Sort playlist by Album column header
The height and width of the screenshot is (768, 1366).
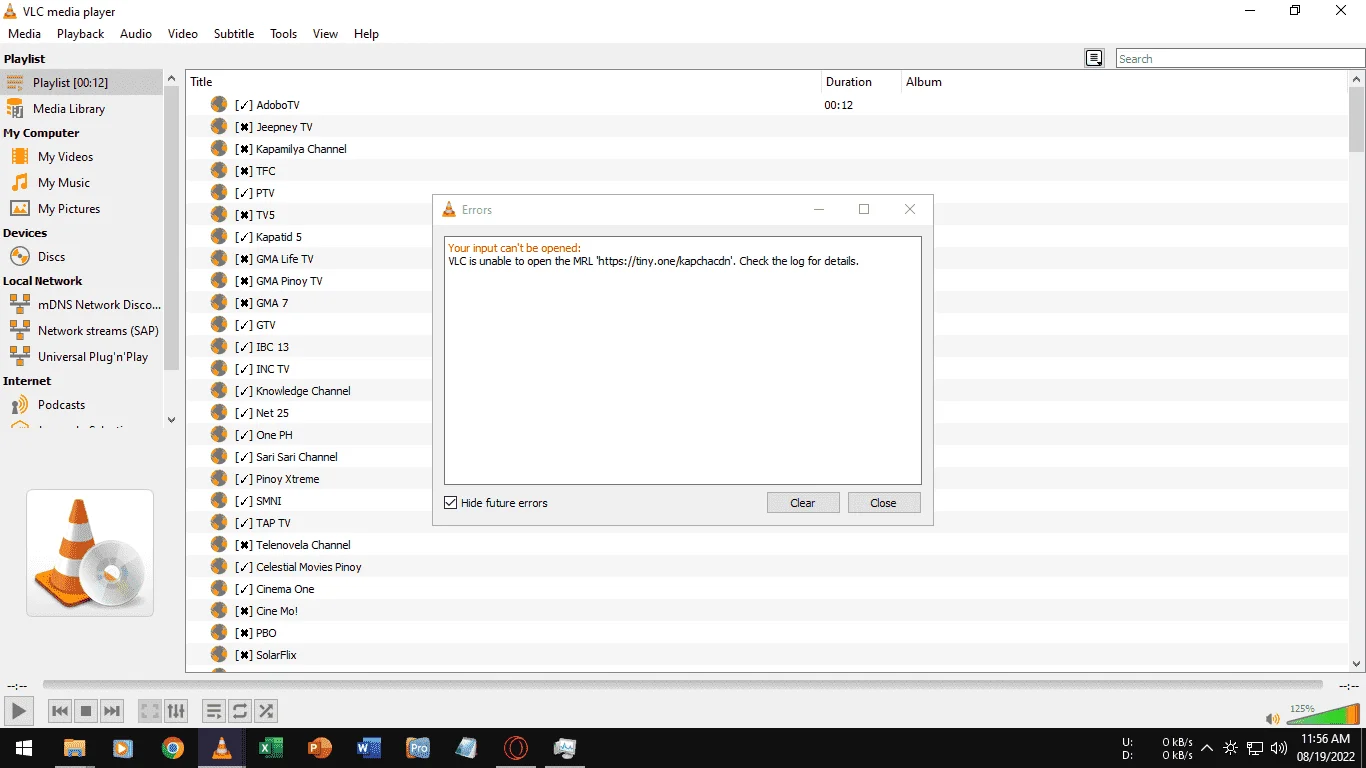pos(1125,82)
